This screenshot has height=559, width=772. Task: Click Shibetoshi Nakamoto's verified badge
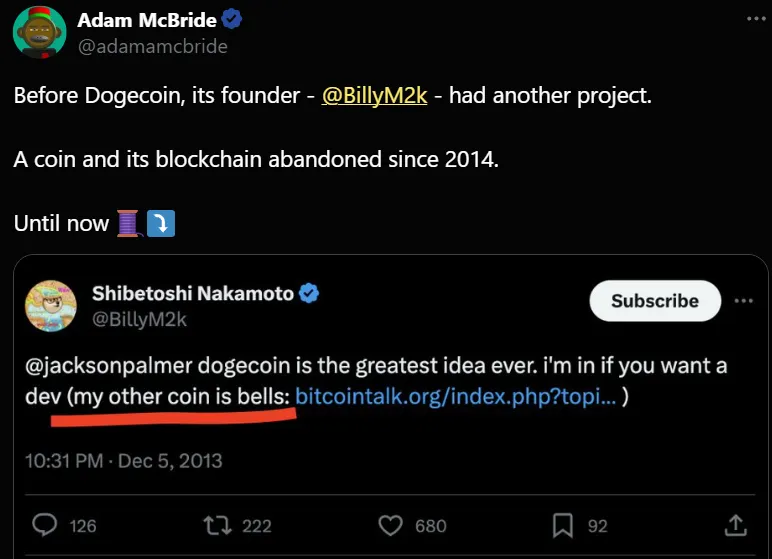309,294
